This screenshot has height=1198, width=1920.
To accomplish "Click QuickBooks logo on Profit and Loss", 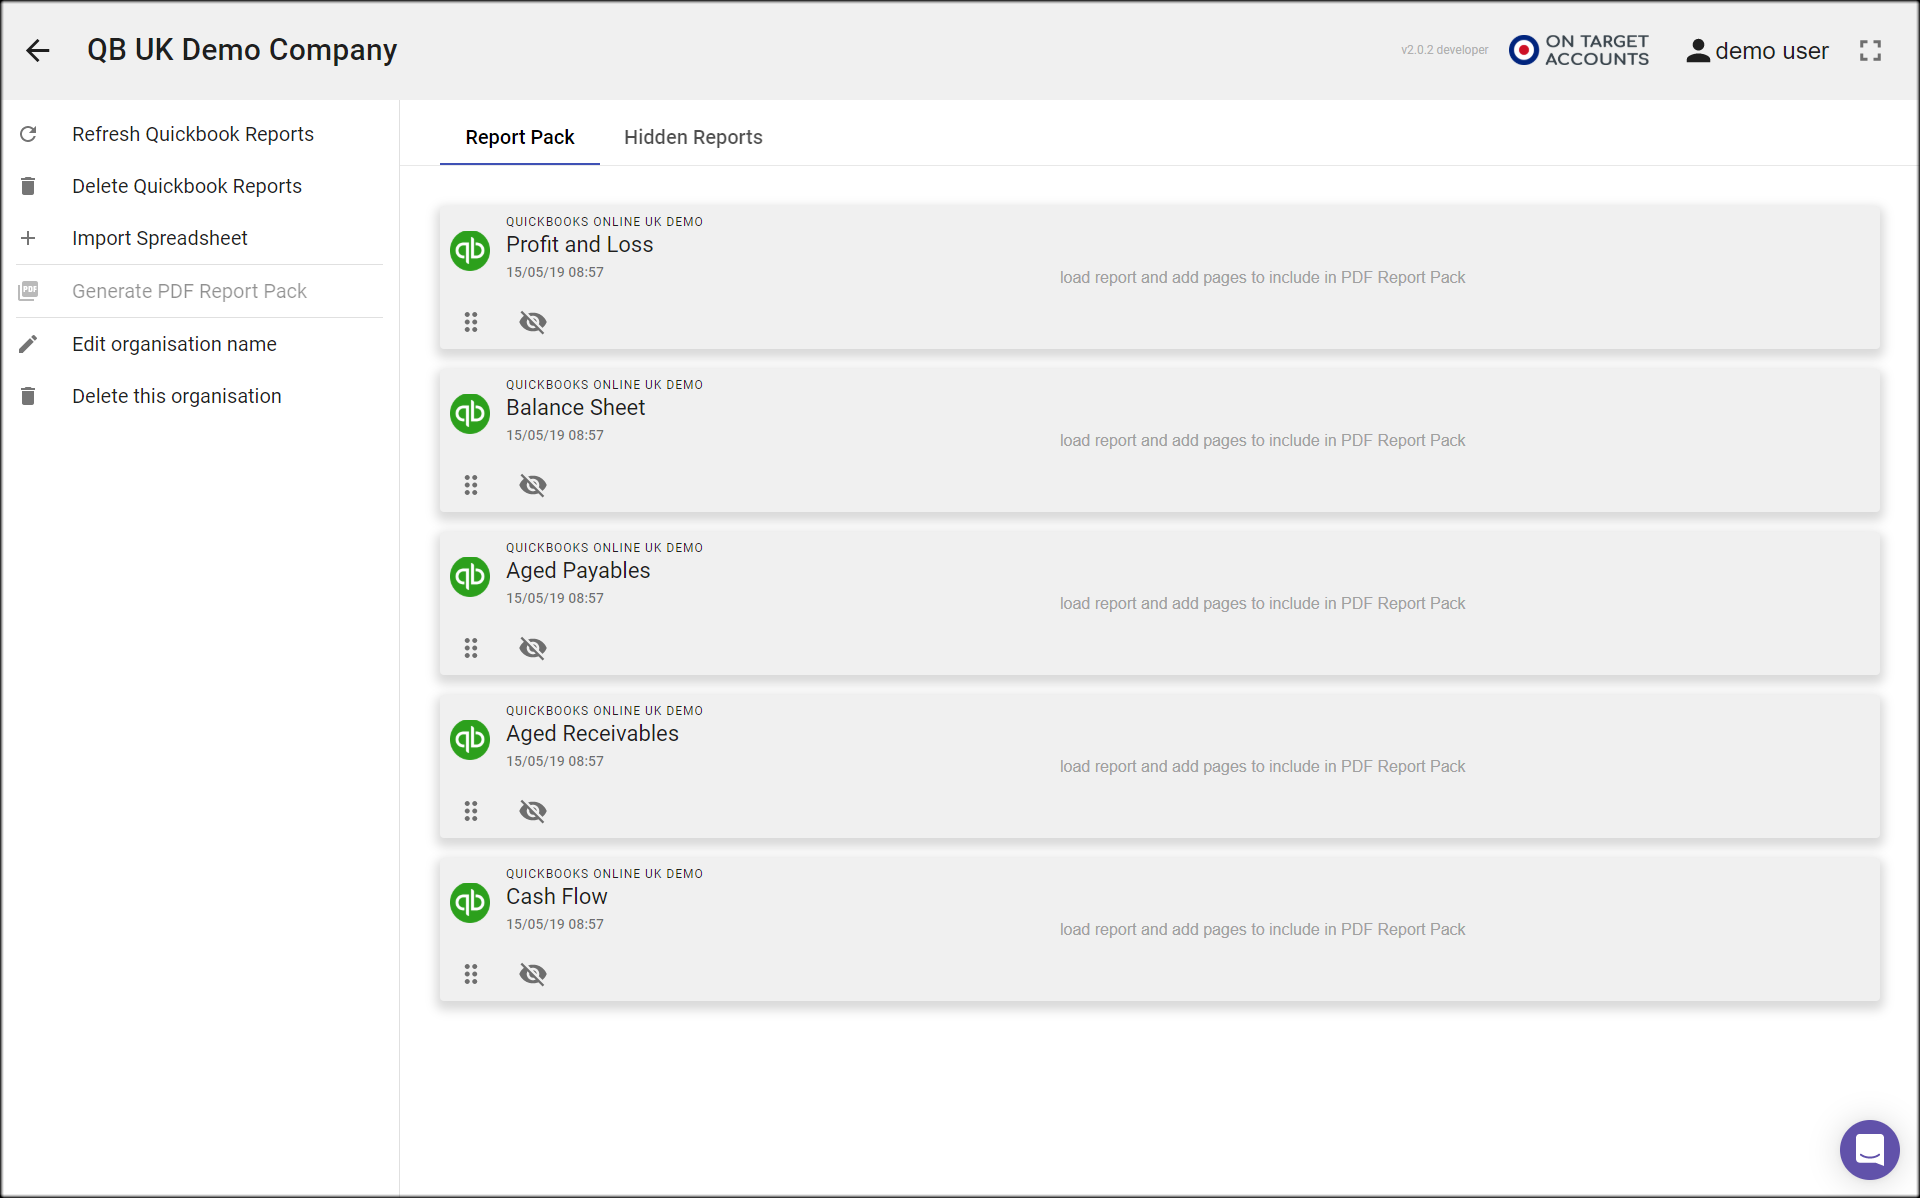I will click(x=470, y=250).
